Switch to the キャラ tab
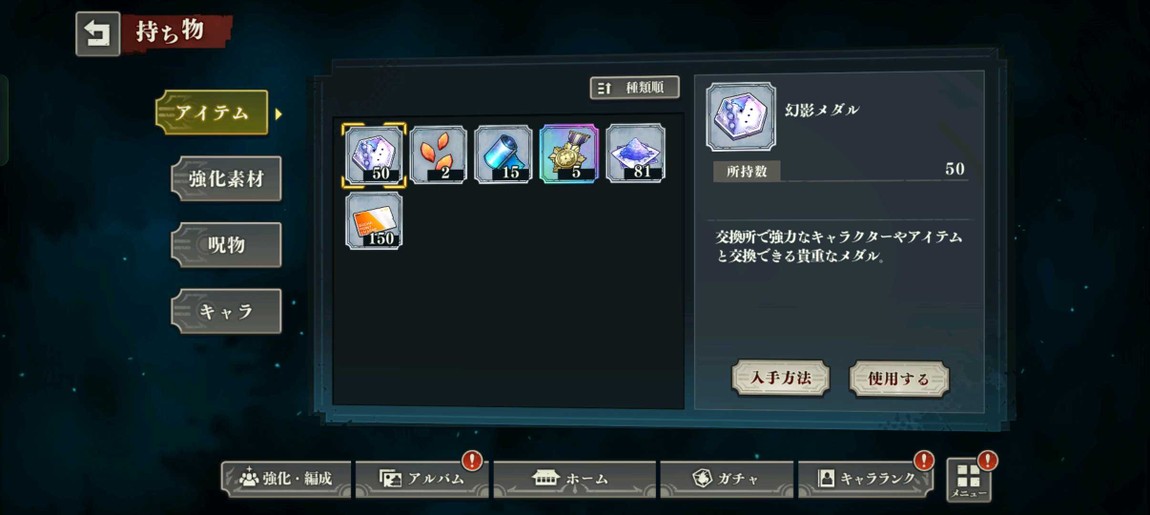Image resolution: width=1150 pixels, height=515 pixels. coord(226,311)
